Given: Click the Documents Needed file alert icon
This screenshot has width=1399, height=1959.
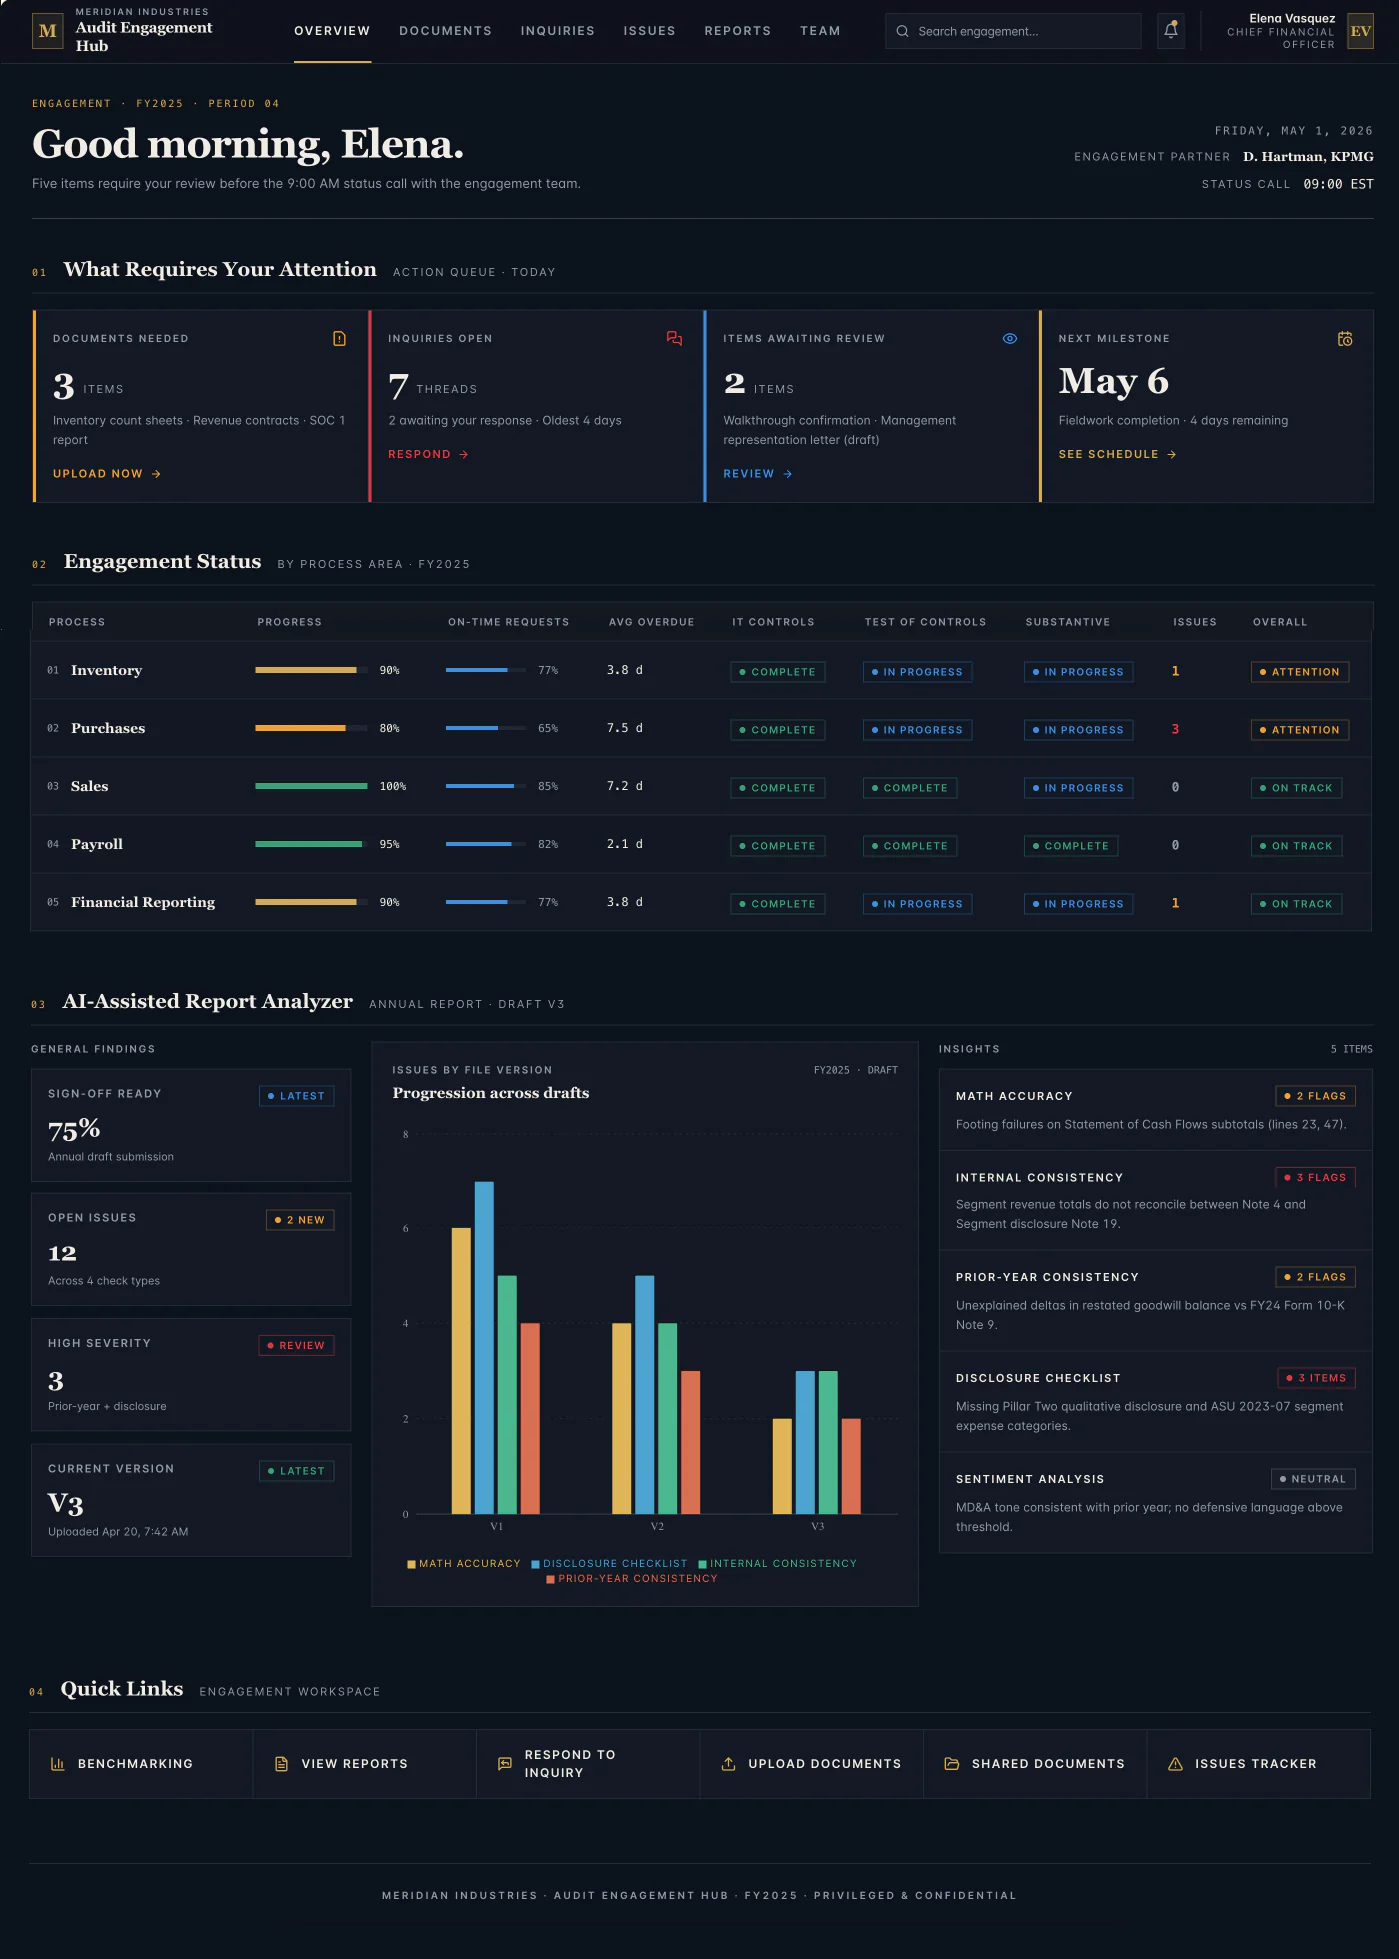Looking at the screenshot, I should tap(339, 339).
